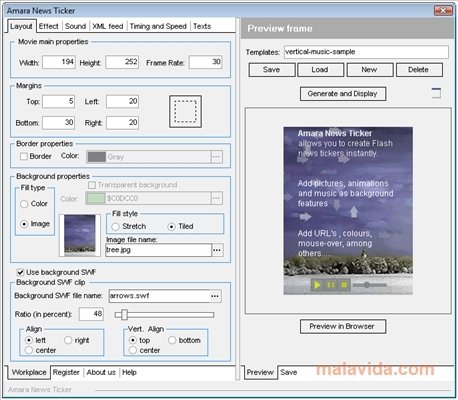Click the Templates name field
The image size is (458, 400).
(x=366, y=52)
